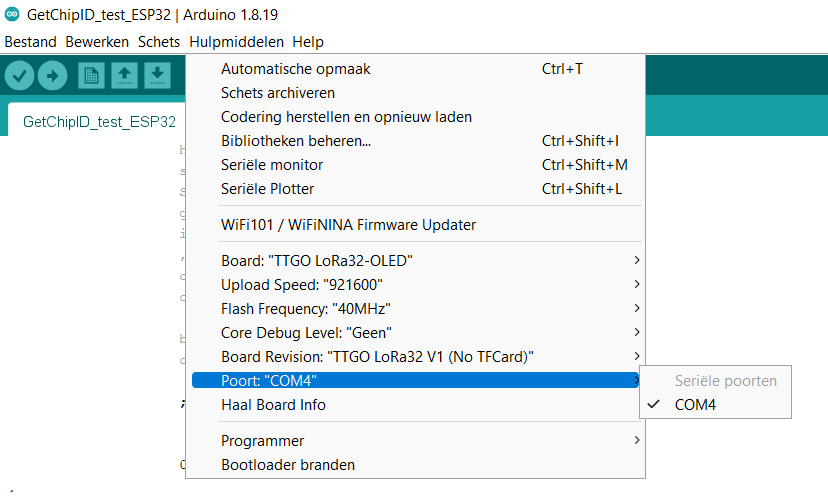Expand the Programmer submenu
The width and height of the screenshot is (828, 496).
[416, 441]
